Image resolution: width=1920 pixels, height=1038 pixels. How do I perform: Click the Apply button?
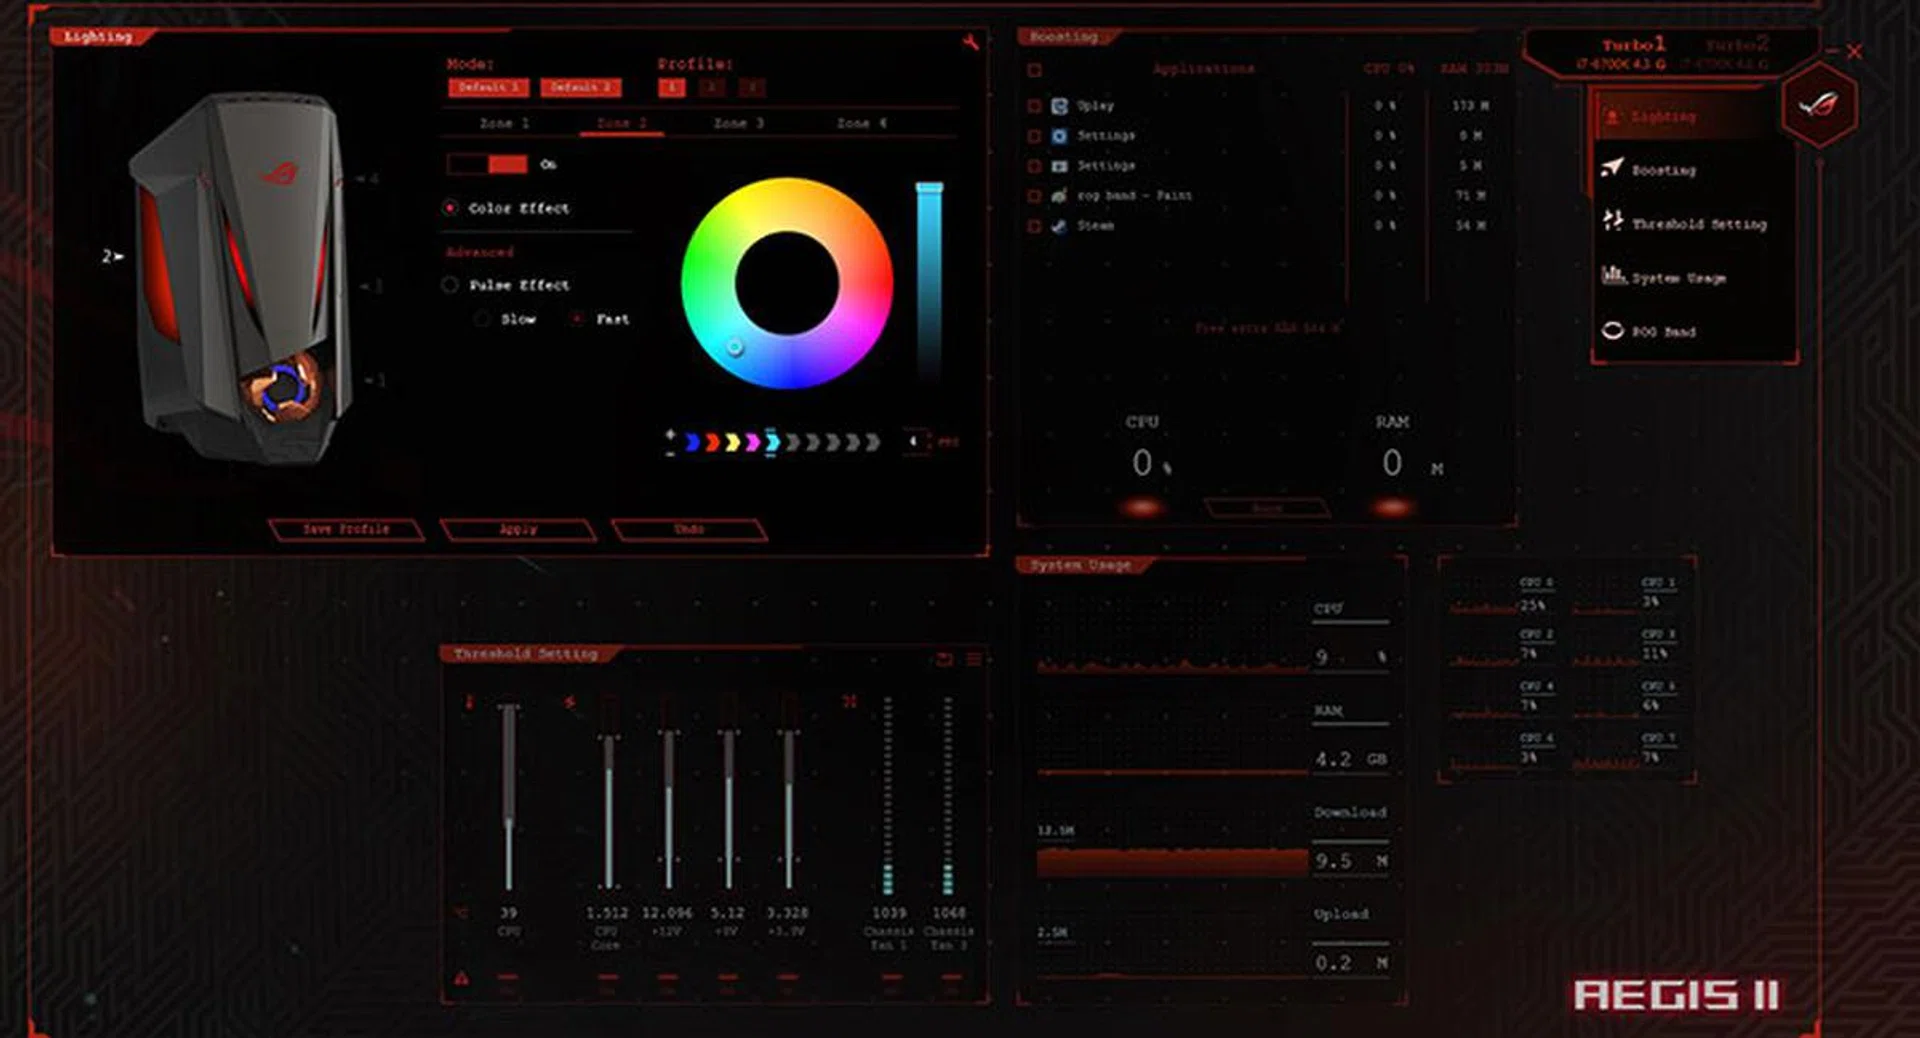[518, 529]
